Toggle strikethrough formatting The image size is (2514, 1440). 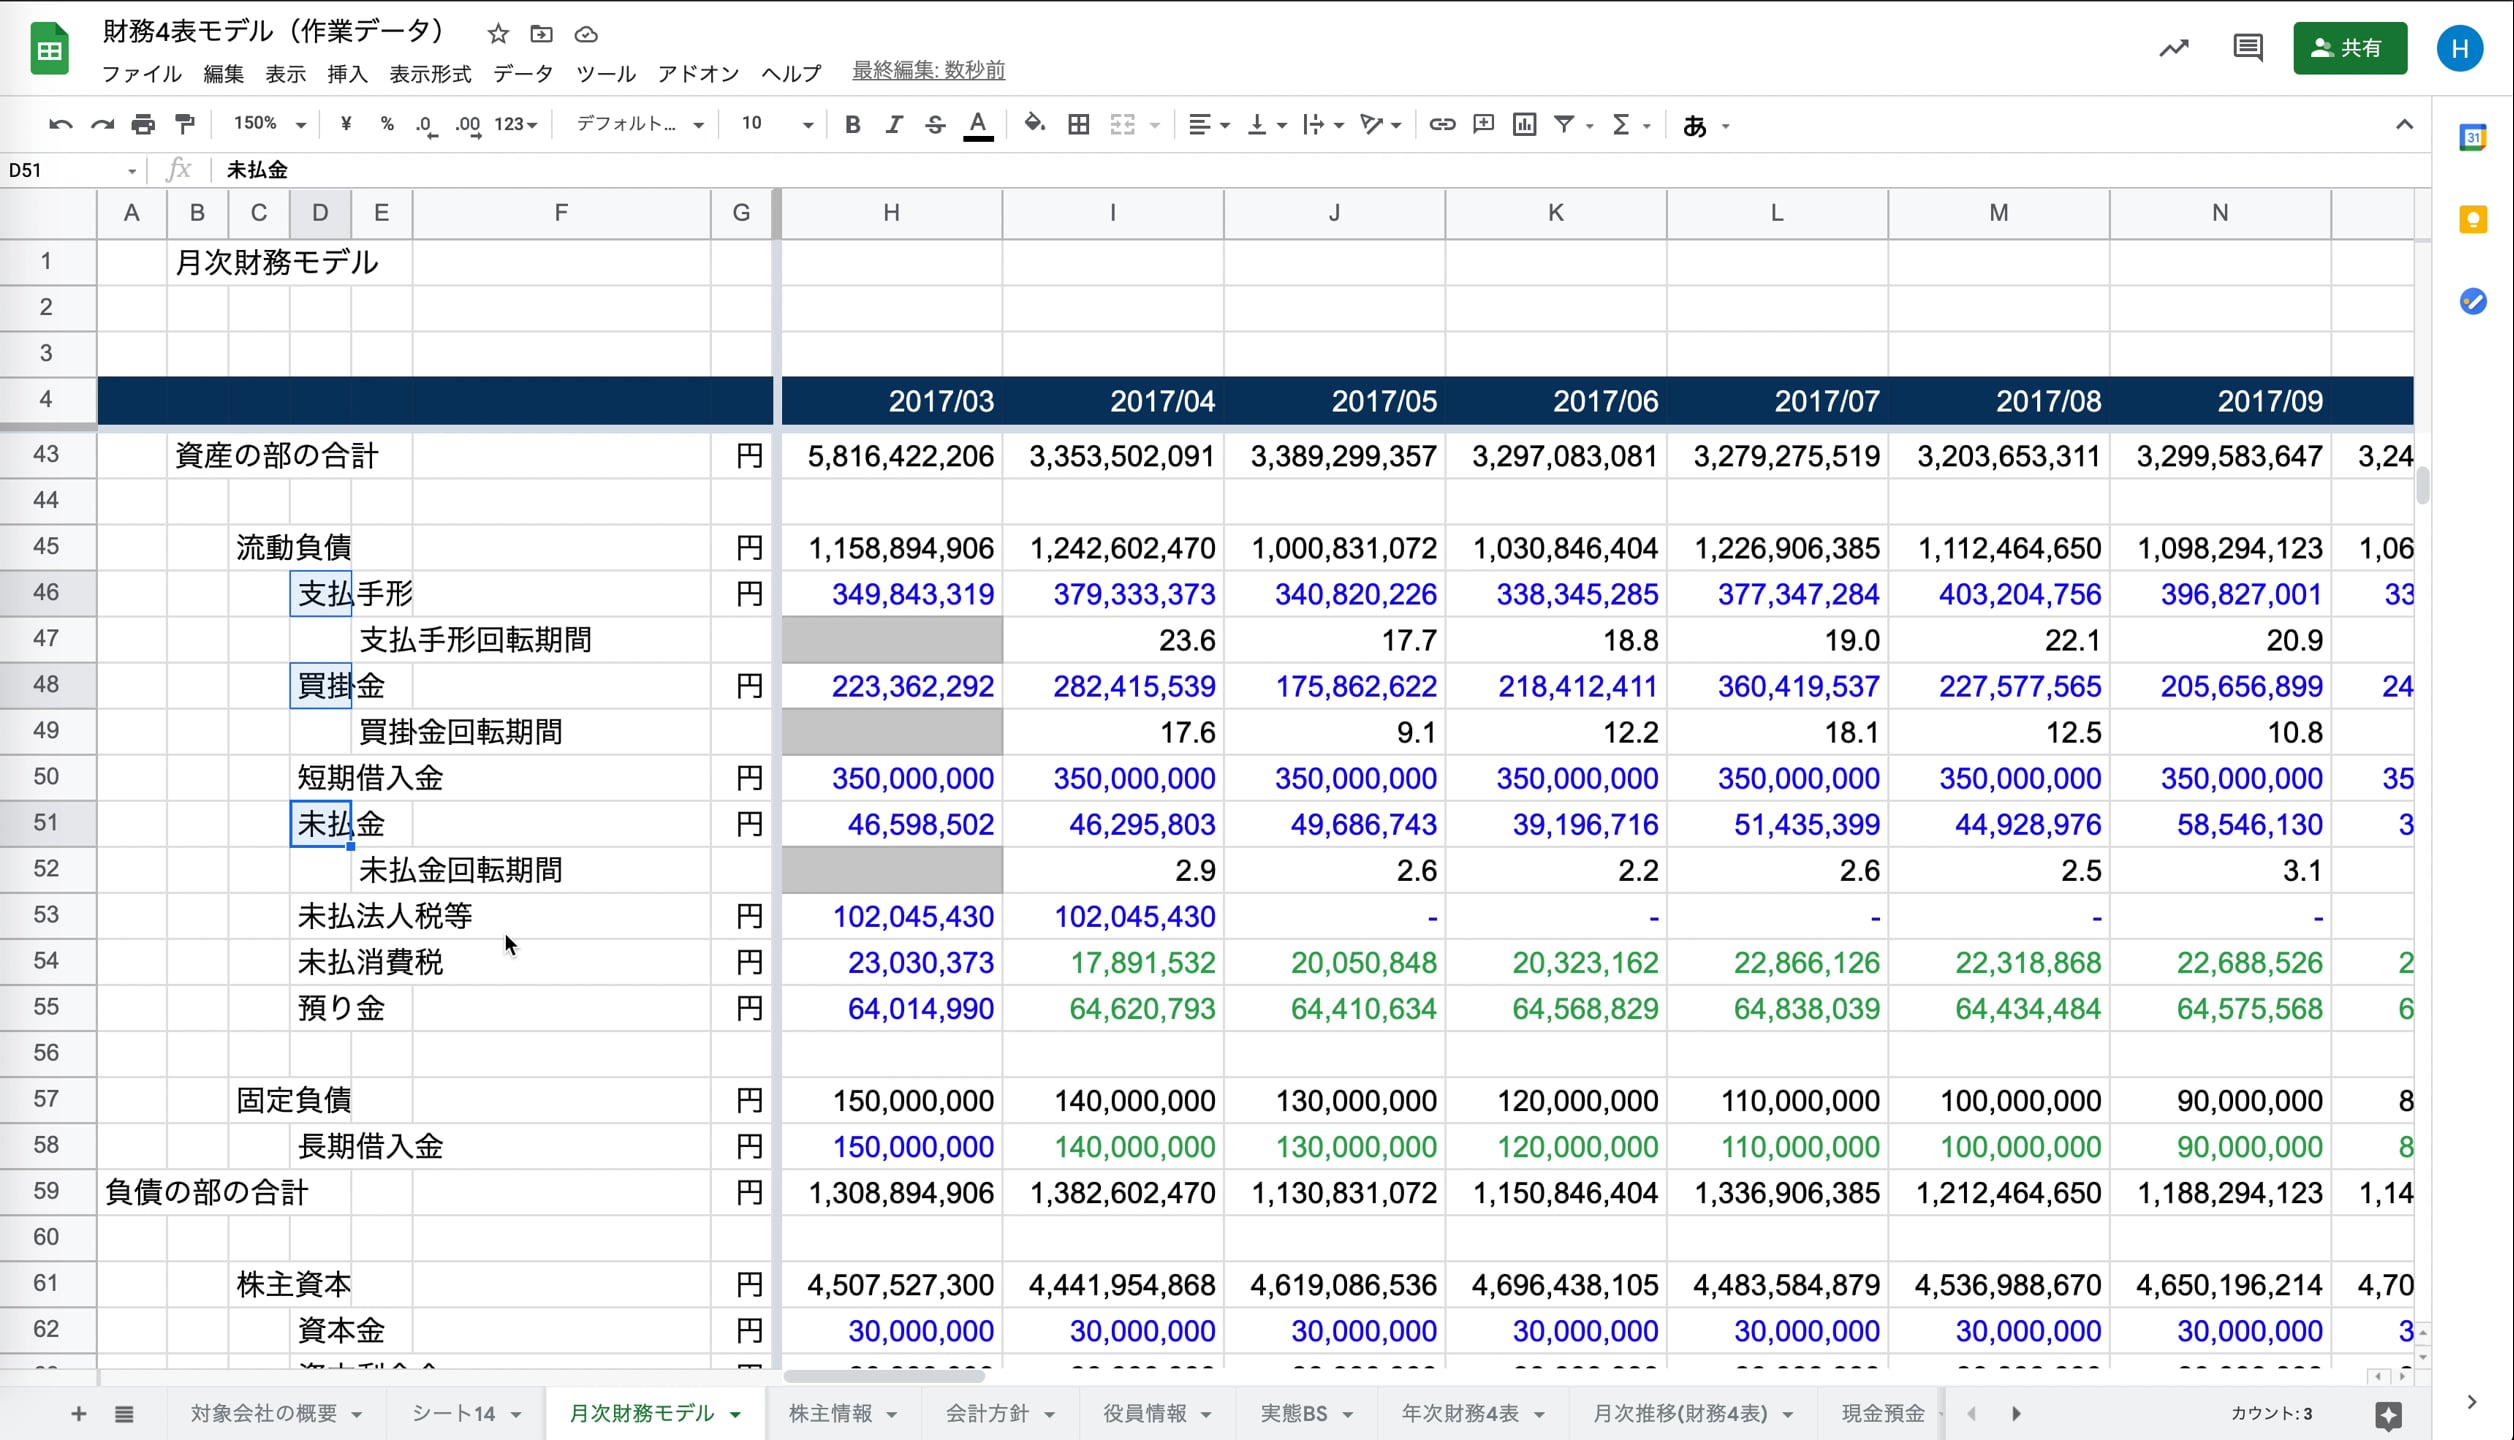(935, 124)
